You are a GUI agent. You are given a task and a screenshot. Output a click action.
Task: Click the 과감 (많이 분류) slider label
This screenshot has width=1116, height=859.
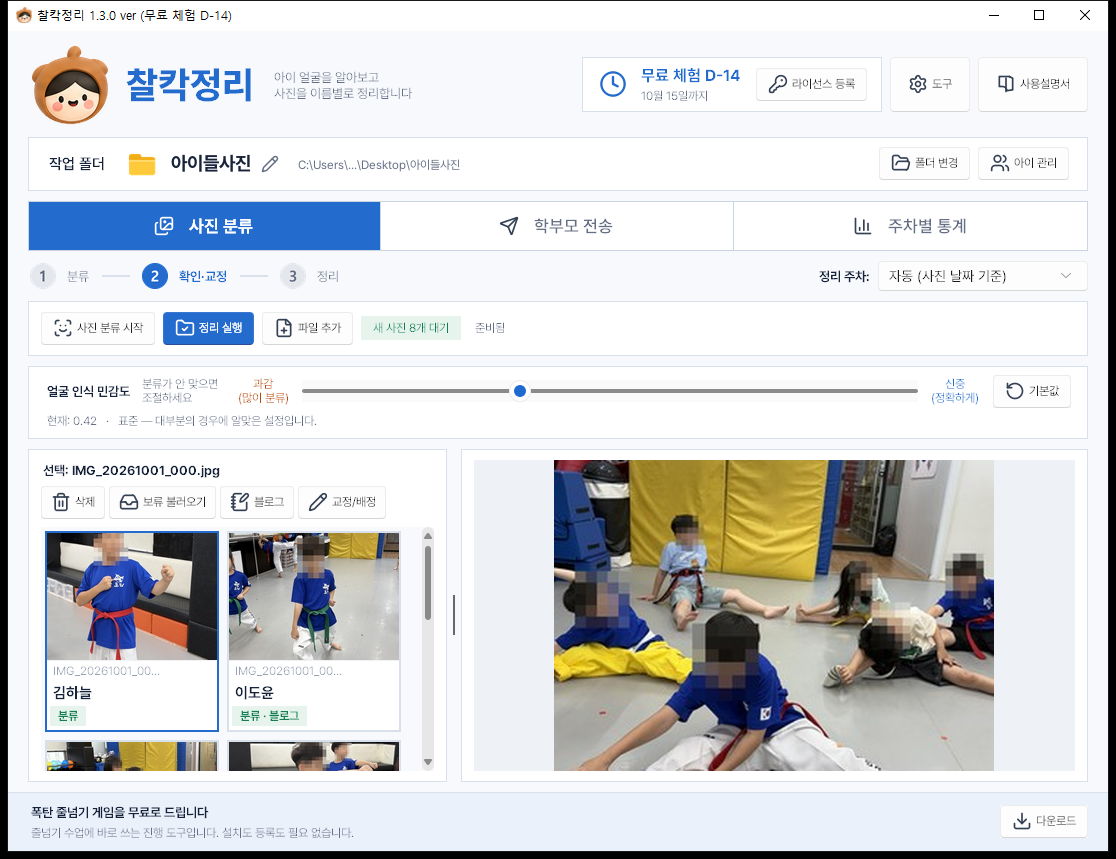263,391
